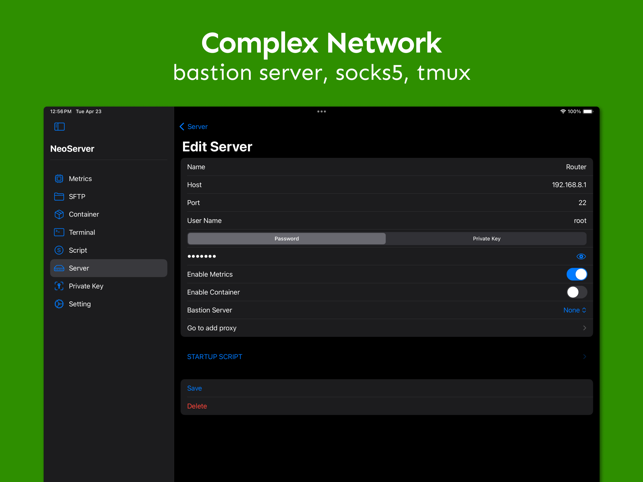643x482 pixels.
Task: Select Server label in the sidebar
Action: (79, 268)
